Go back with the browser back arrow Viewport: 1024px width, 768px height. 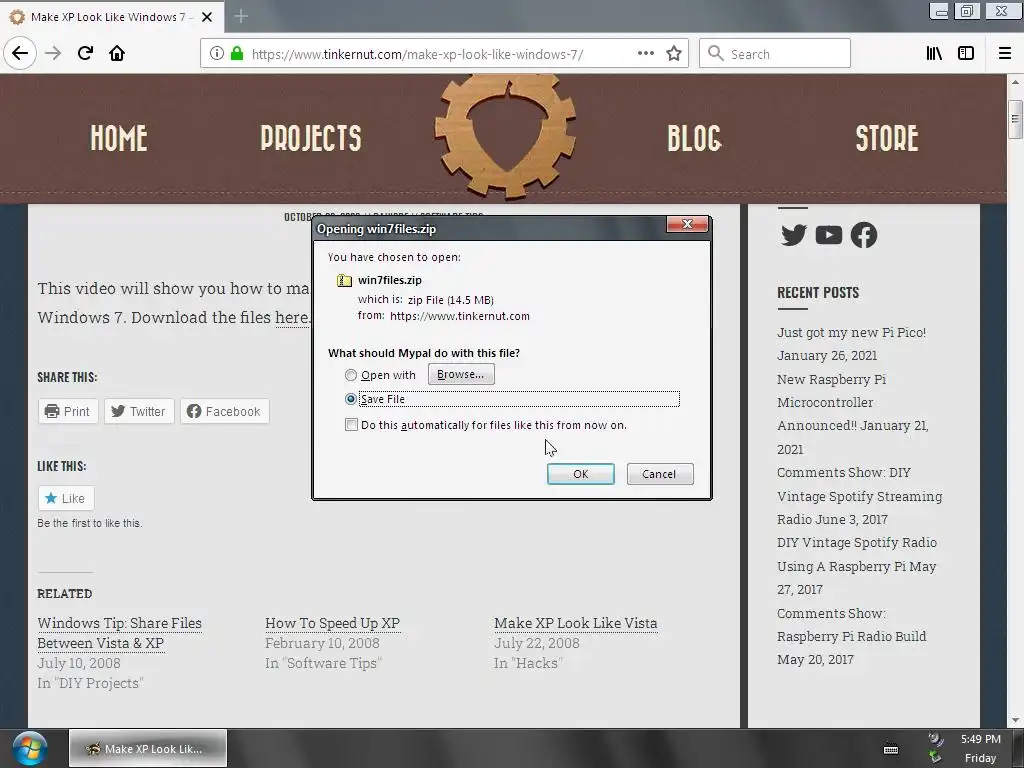coord(20,53)
